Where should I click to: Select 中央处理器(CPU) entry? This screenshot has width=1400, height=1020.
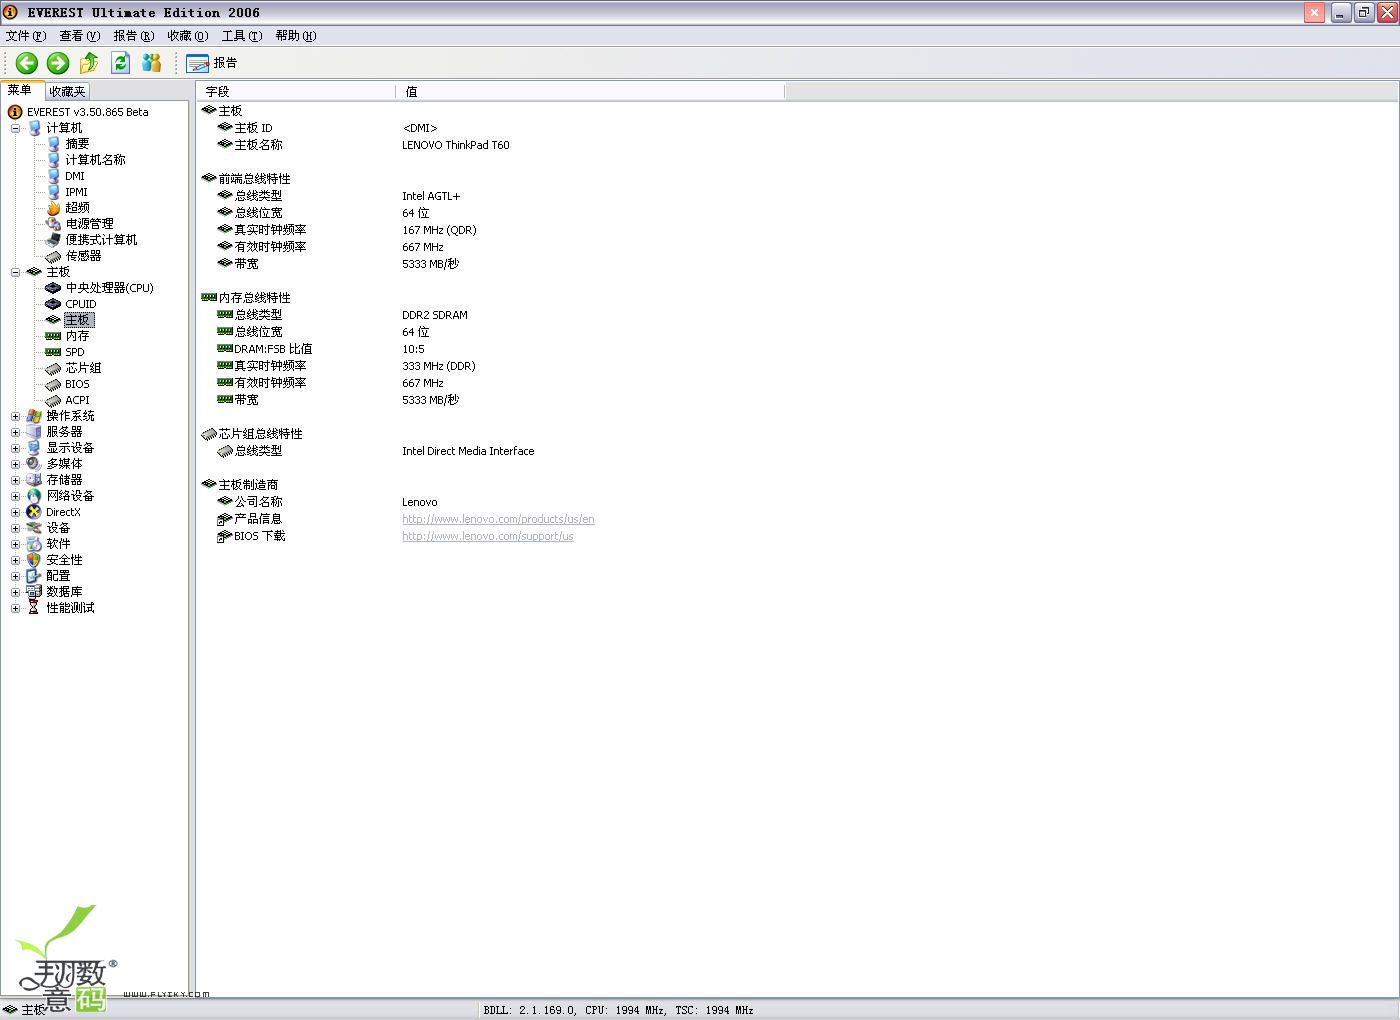109,288
